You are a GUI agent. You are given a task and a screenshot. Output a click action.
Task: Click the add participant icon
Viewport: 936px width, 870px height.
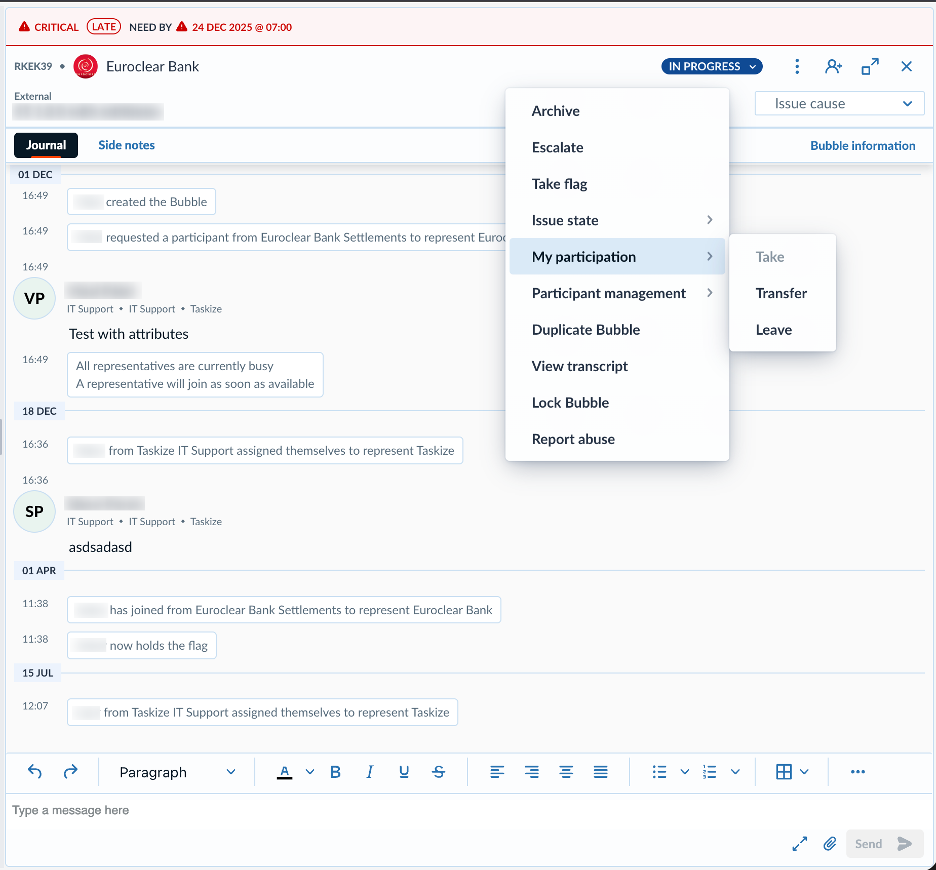(833, 66)
